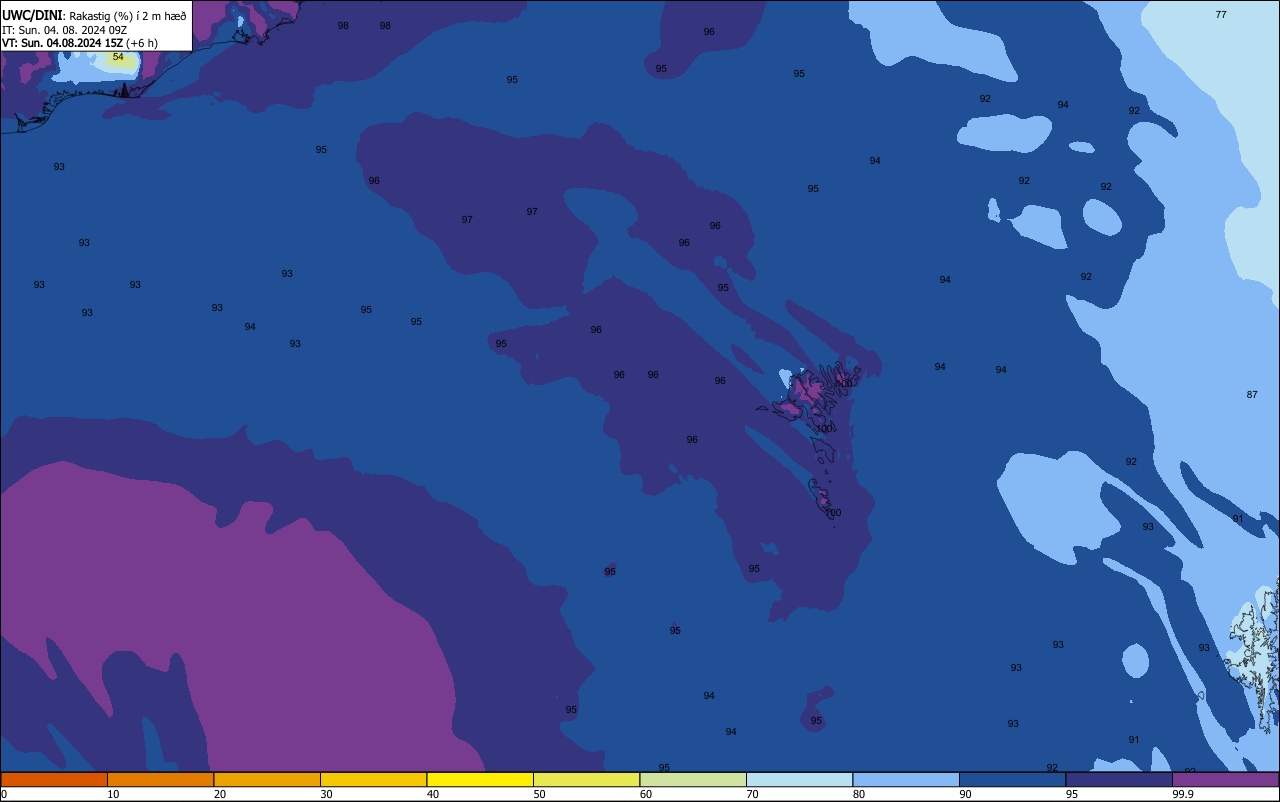Click the "UWC/DINI" title text
Viewport: 1280px width, 802px height.
tap(32, 15)
